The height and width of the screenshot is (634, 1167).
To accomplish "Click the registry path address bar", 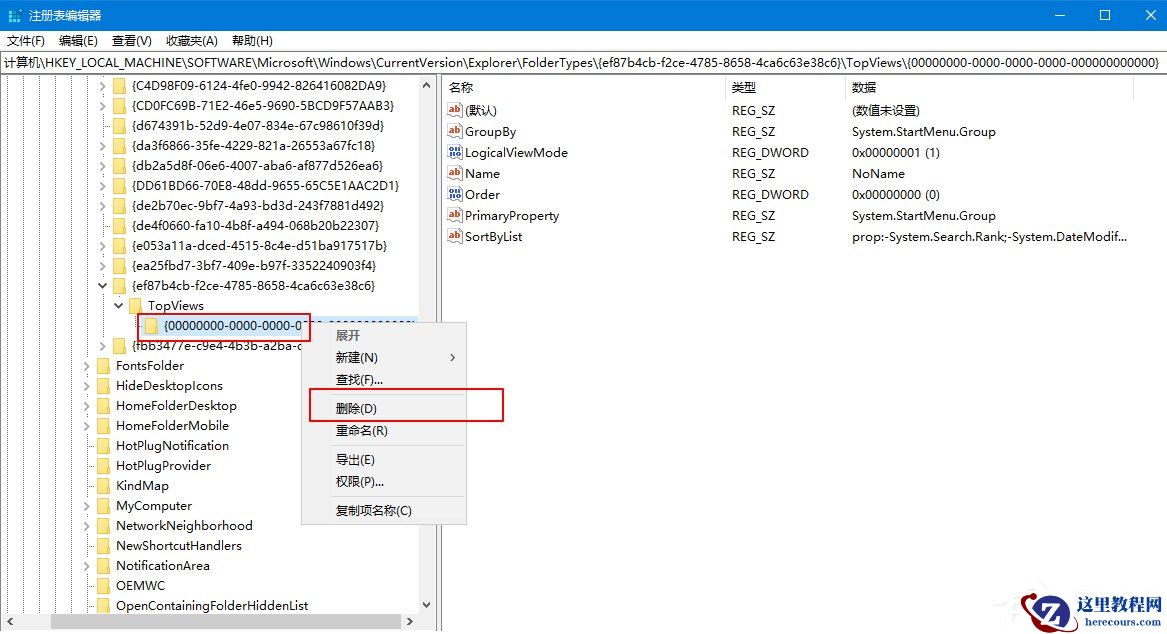I will [400, 62].
